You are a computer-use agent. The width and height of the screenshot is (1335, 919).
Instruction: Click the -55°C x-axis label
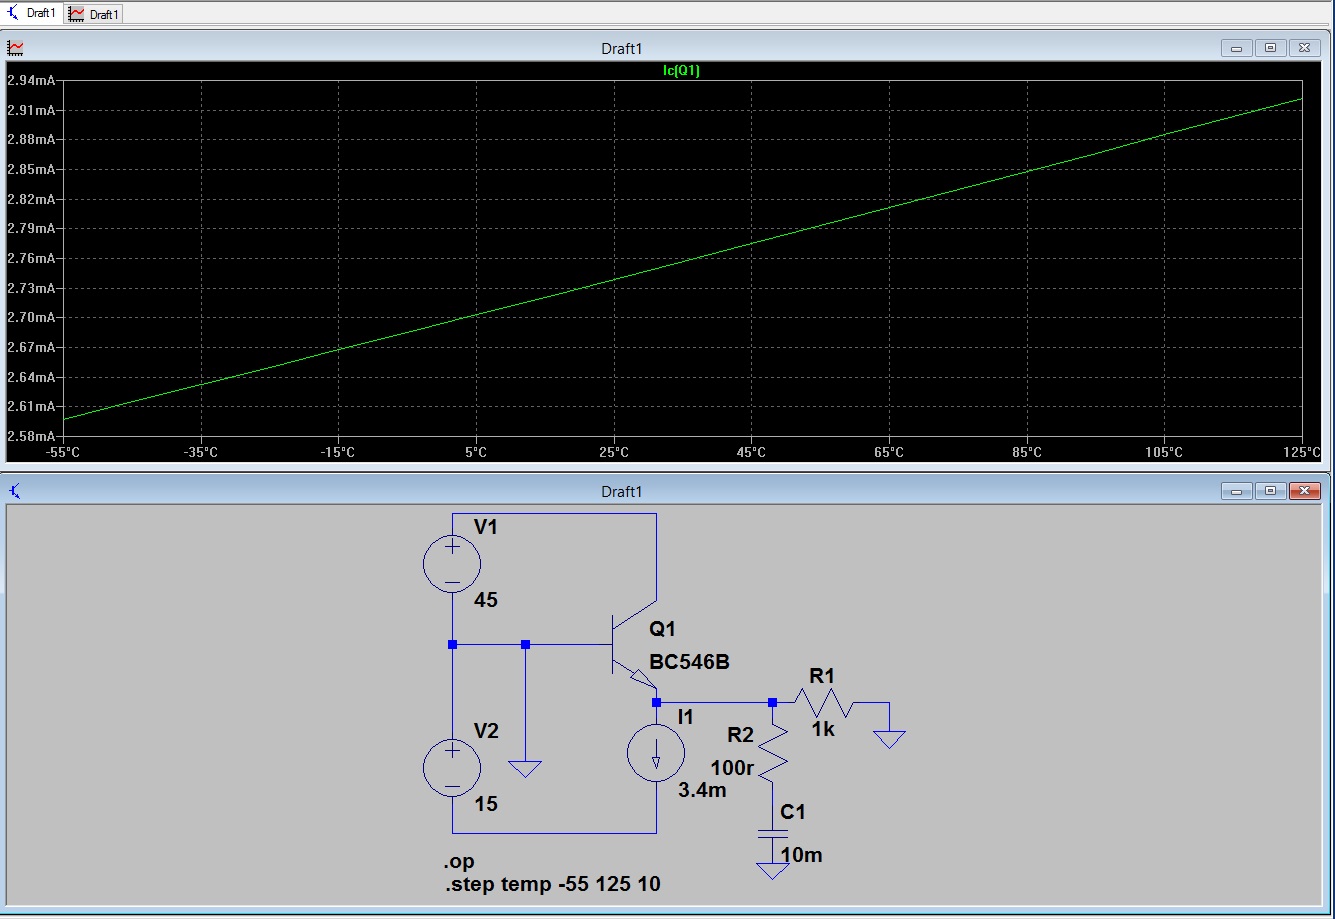(63, 452)
